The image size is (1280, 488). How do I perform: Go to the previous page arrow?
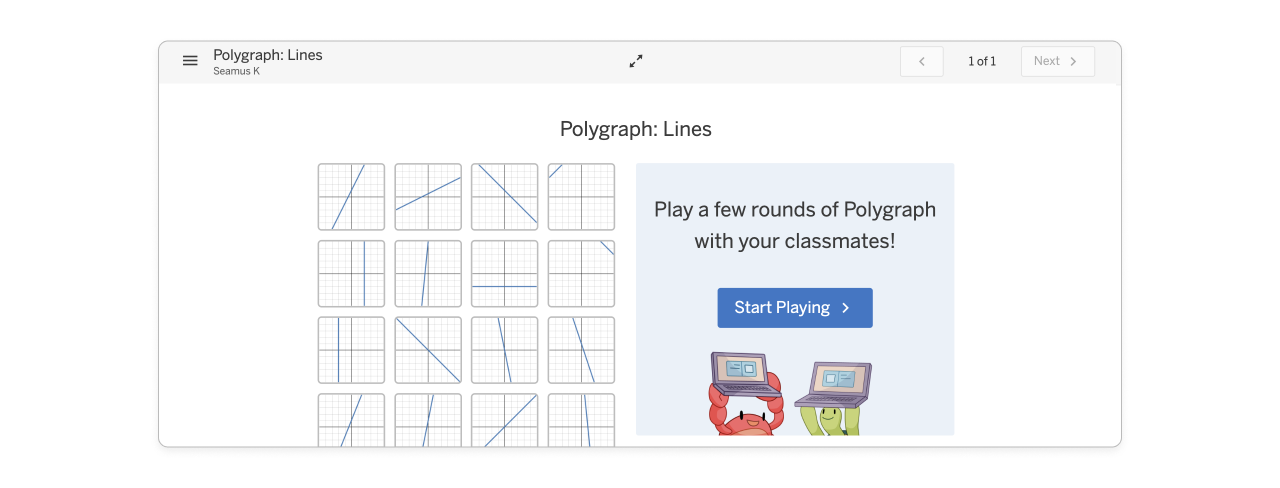[921, 61]
